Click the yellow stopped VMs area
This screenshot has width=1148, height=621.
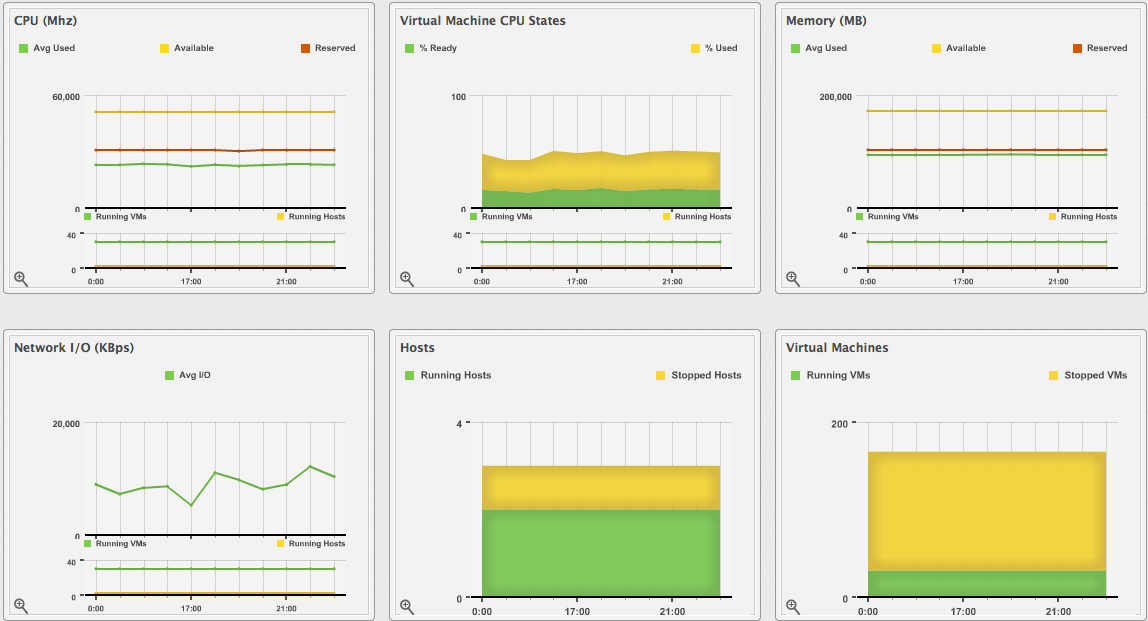[986, 510]
